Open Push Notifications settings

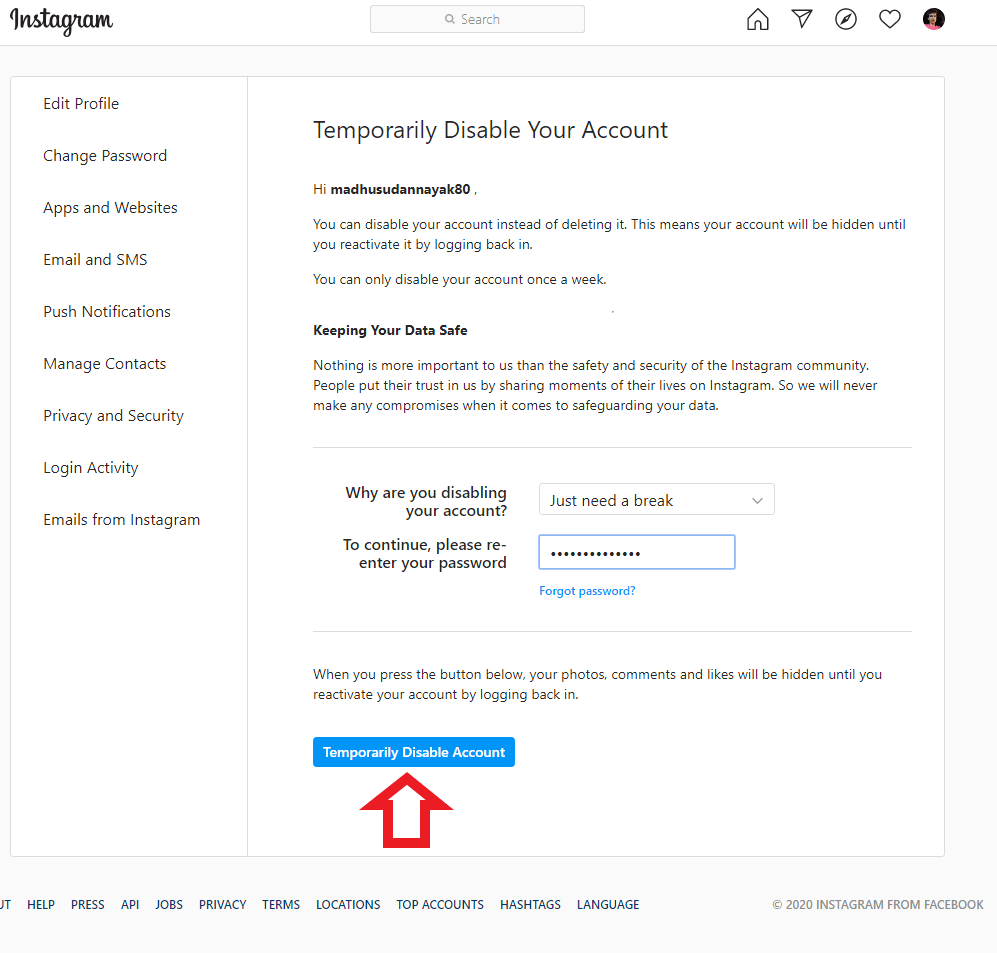(107, 312)
